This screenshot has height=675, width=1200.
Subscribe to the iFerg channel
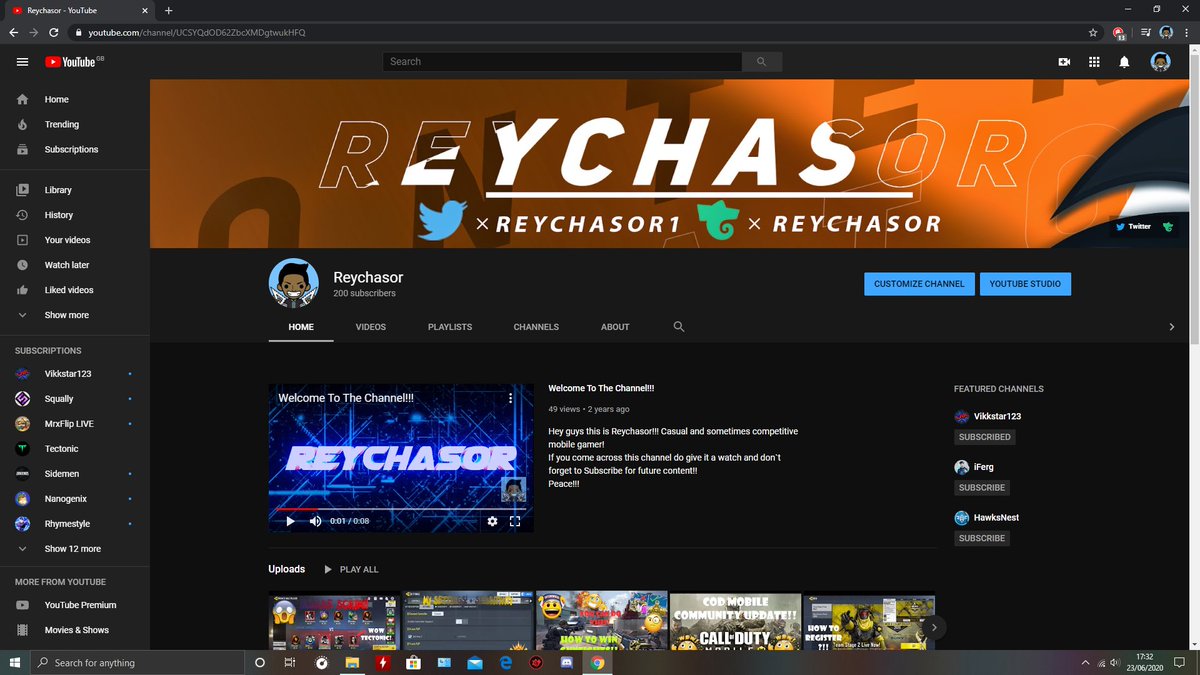tap(982, 488)
